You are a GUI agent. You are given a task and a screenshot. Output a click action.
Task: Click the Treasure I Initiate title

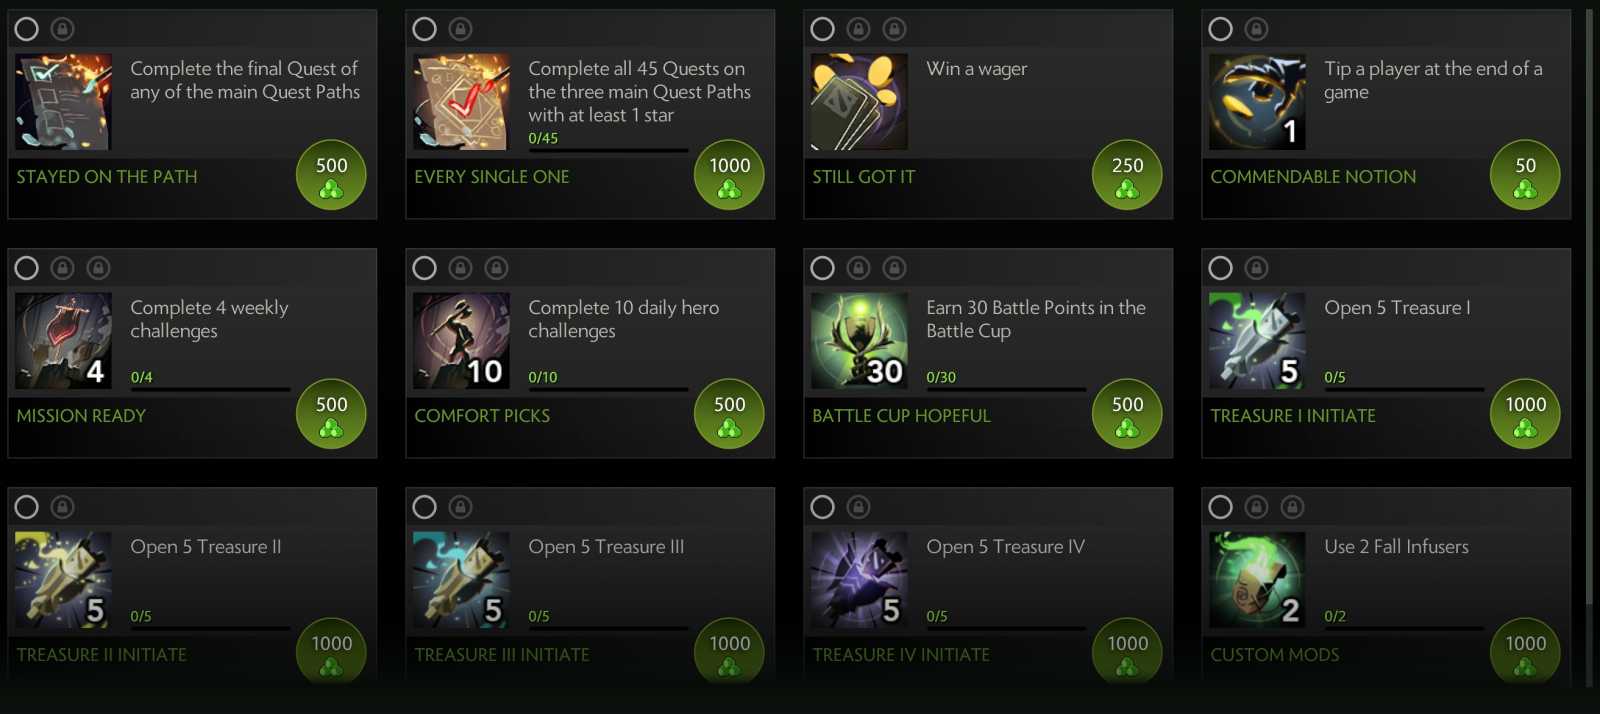[x=1292, y=416]
